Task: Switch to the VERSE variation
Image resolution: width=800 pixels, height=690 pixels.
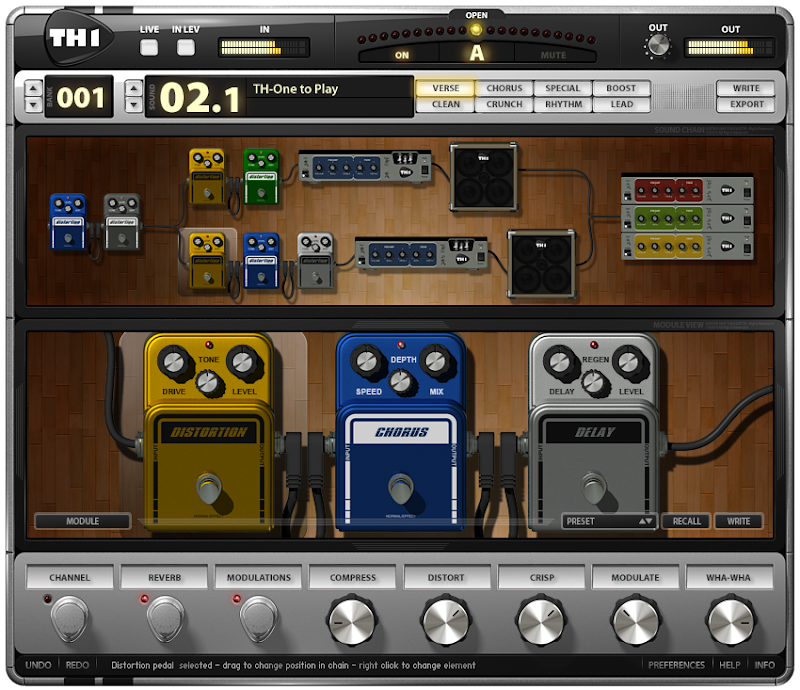Action: click(x=445, y=88)
